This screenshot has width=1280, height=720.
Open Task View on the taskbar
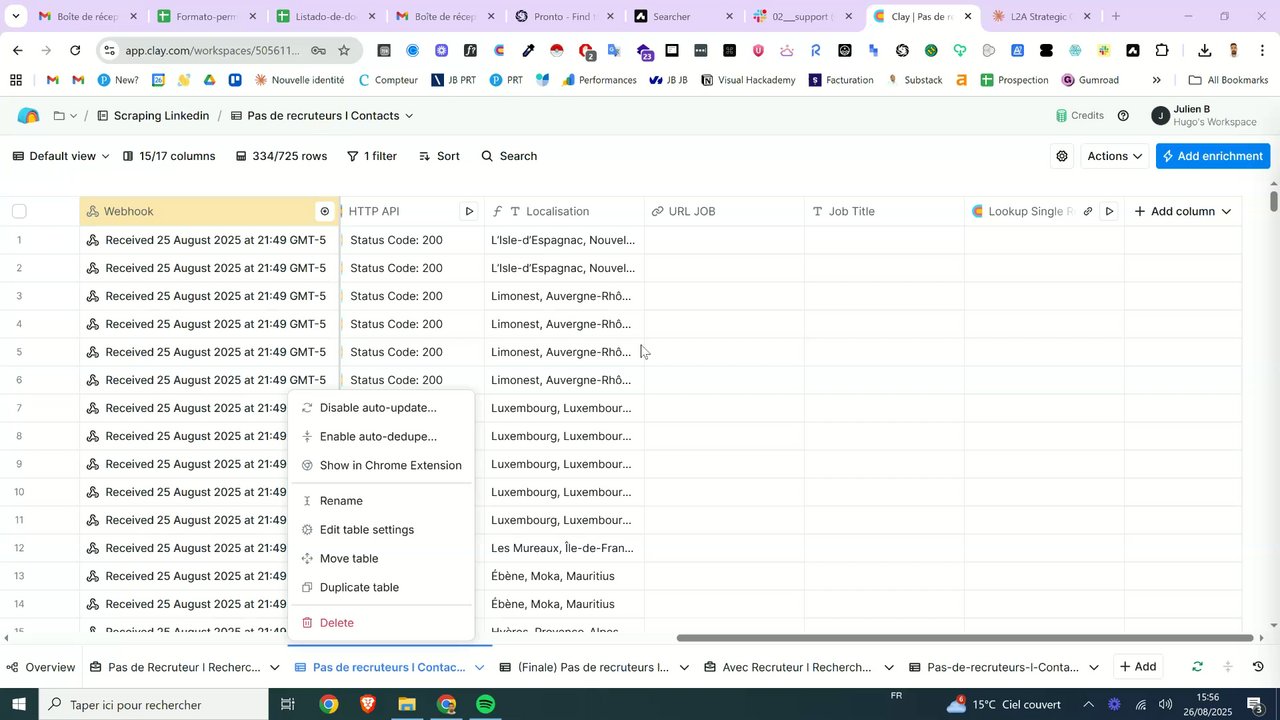tap(287, 705)
